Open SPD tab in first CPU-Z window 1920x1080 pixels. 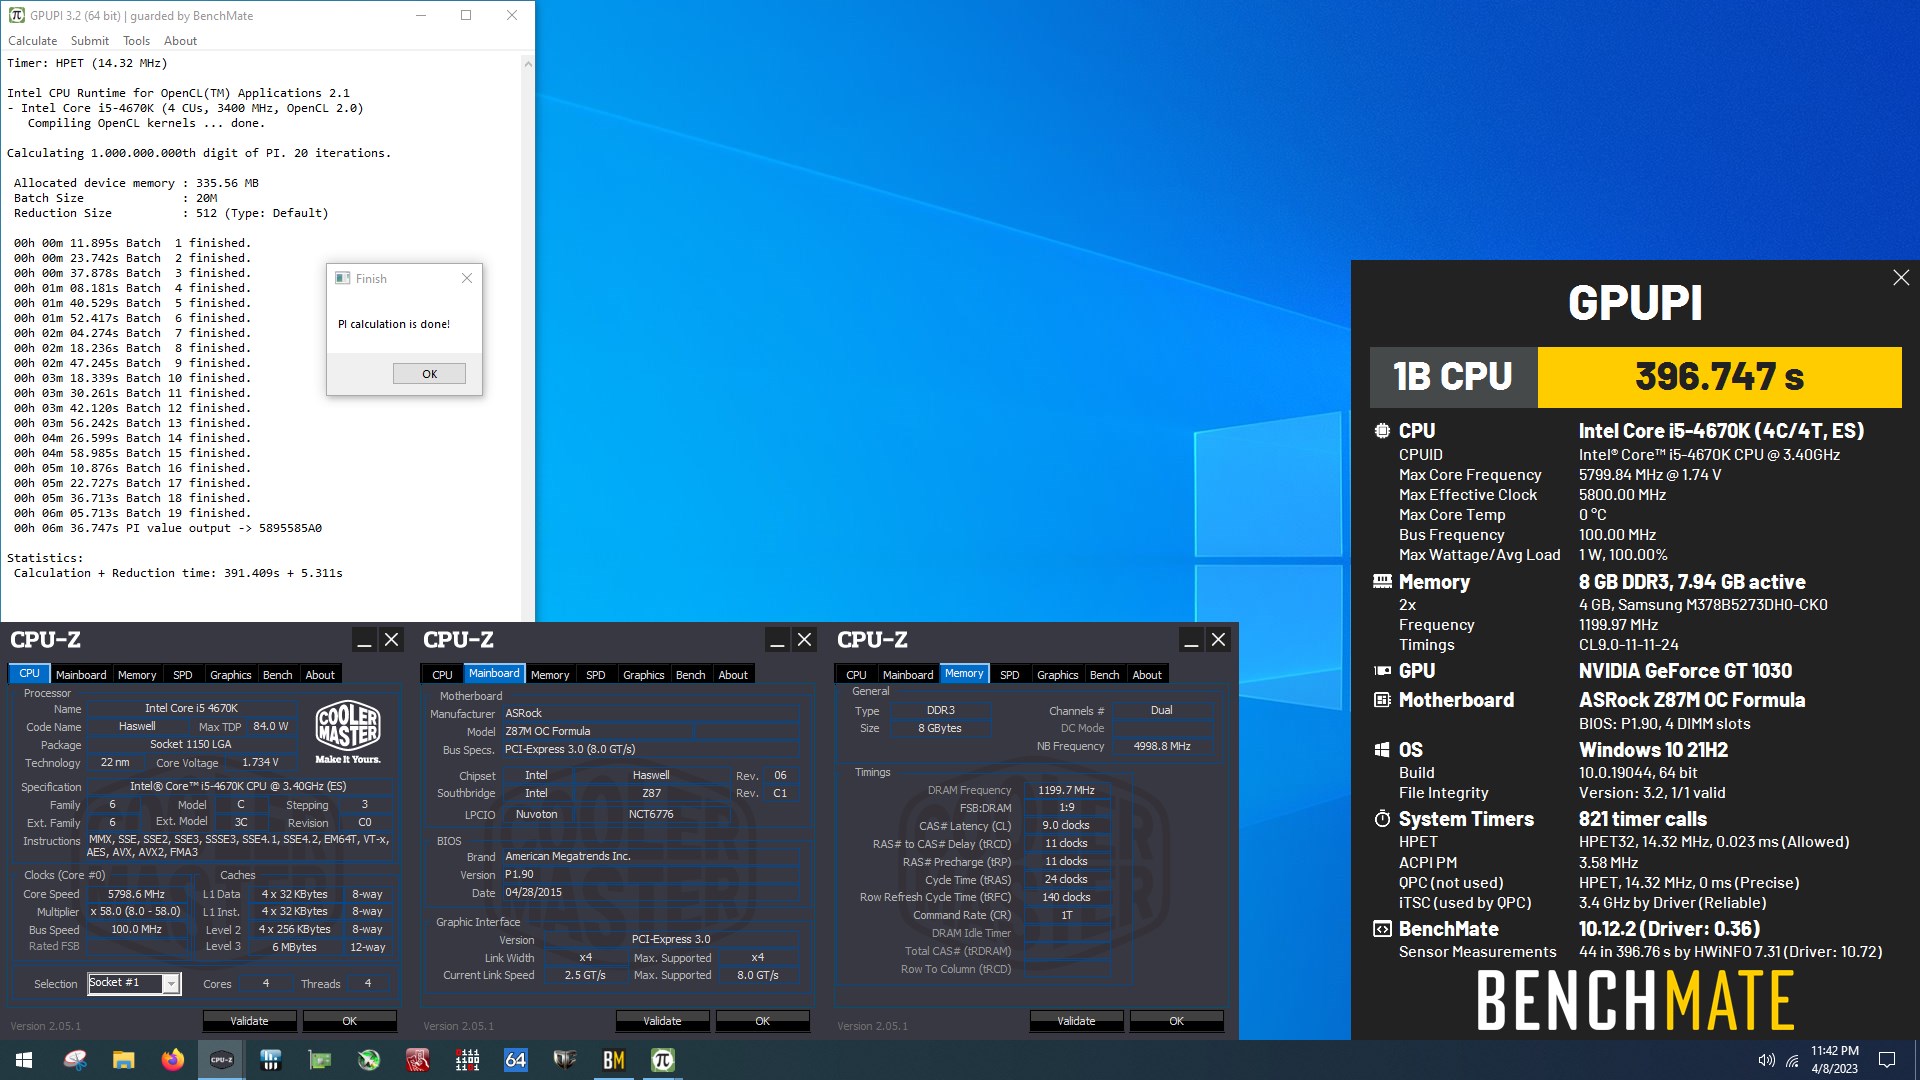click(183, 675)
